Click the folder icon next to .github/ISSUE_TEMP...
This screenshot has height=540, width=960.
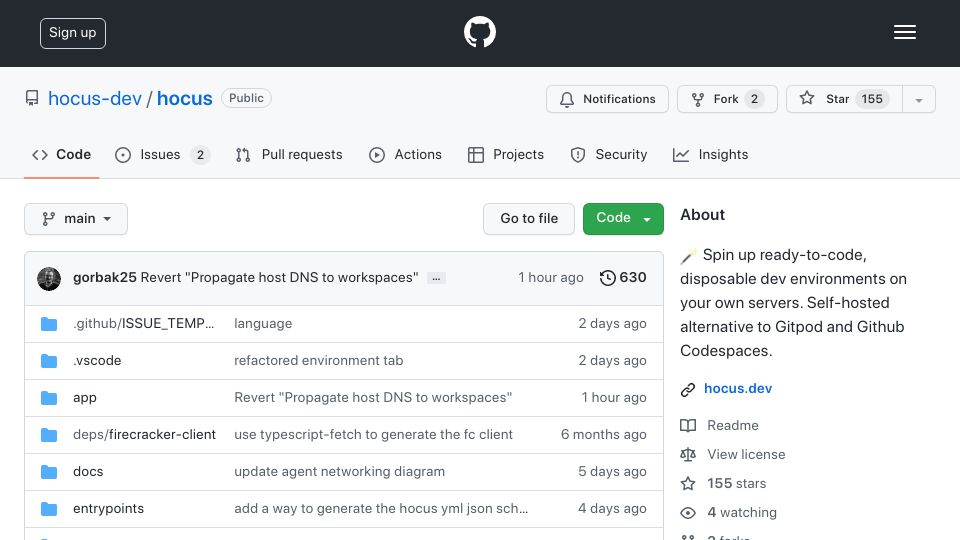click(x=49, y=324)
